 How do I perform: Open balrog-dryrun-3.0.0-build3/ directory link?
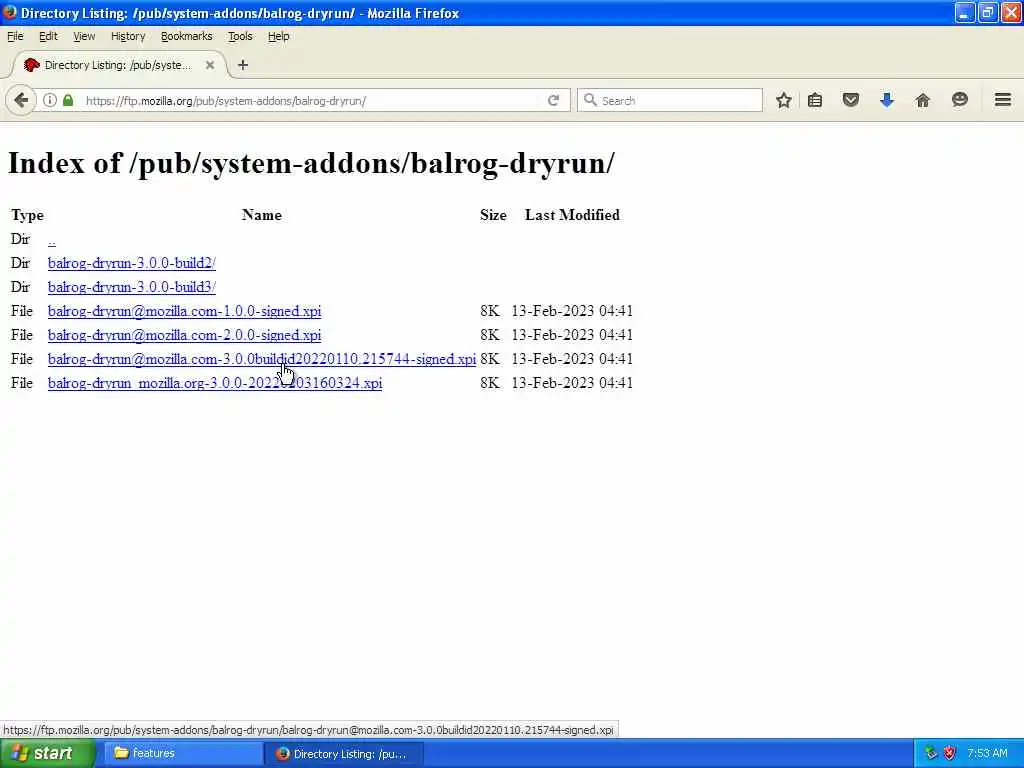pos(132,287)
